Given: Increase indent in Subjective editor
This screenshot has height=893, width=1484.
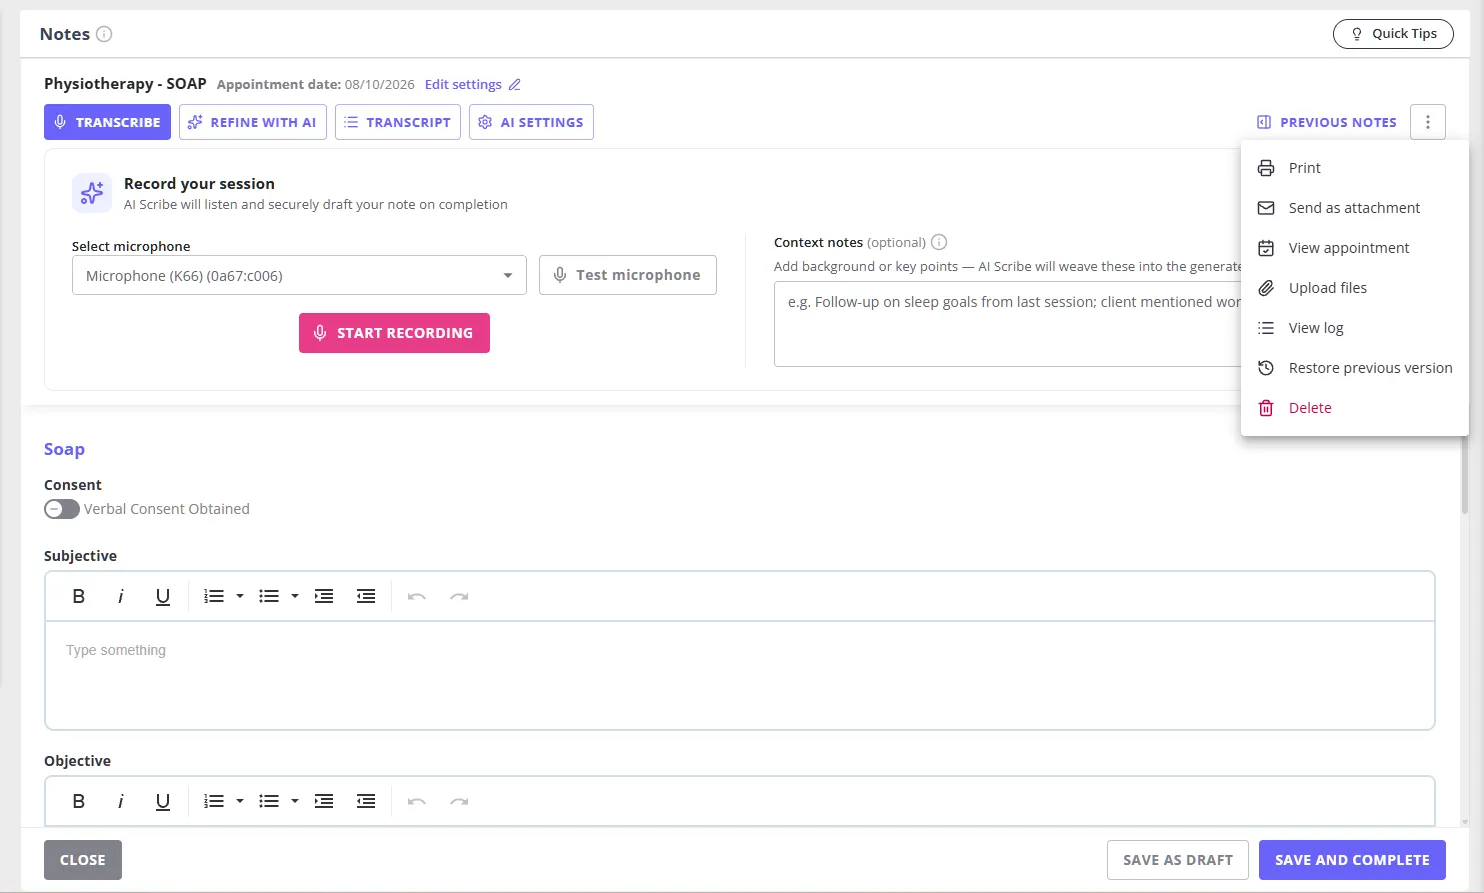Looking at the screenshot, I should click(324, 597).
